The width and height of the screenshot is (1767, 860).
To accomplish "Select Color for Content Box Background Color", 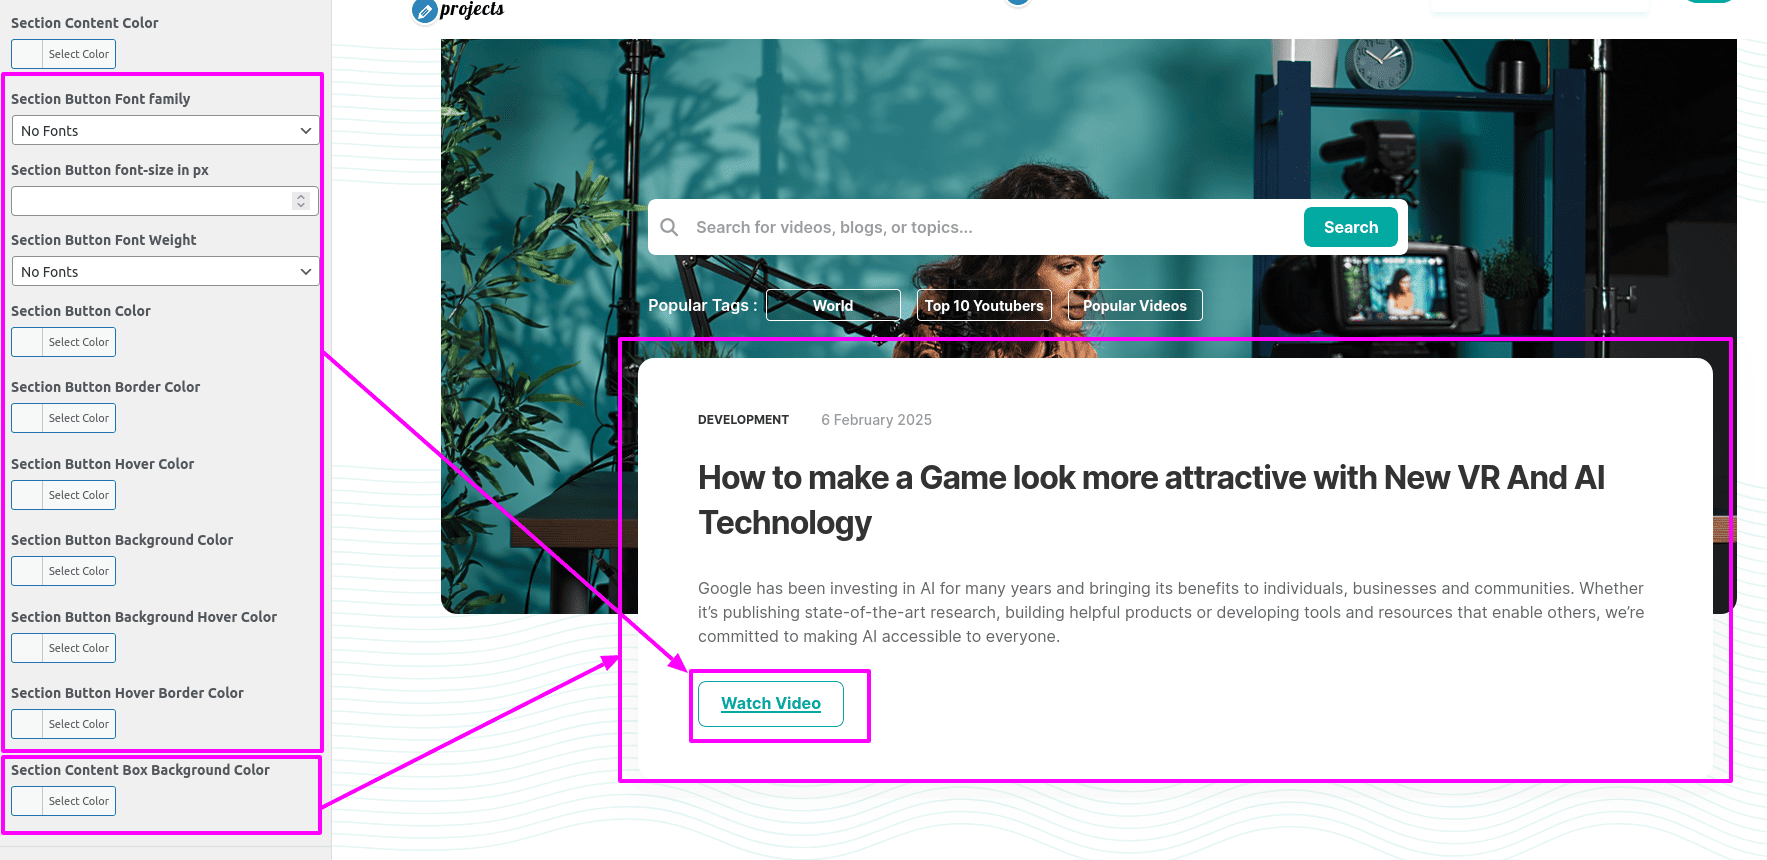I will (x=63, y=801).
